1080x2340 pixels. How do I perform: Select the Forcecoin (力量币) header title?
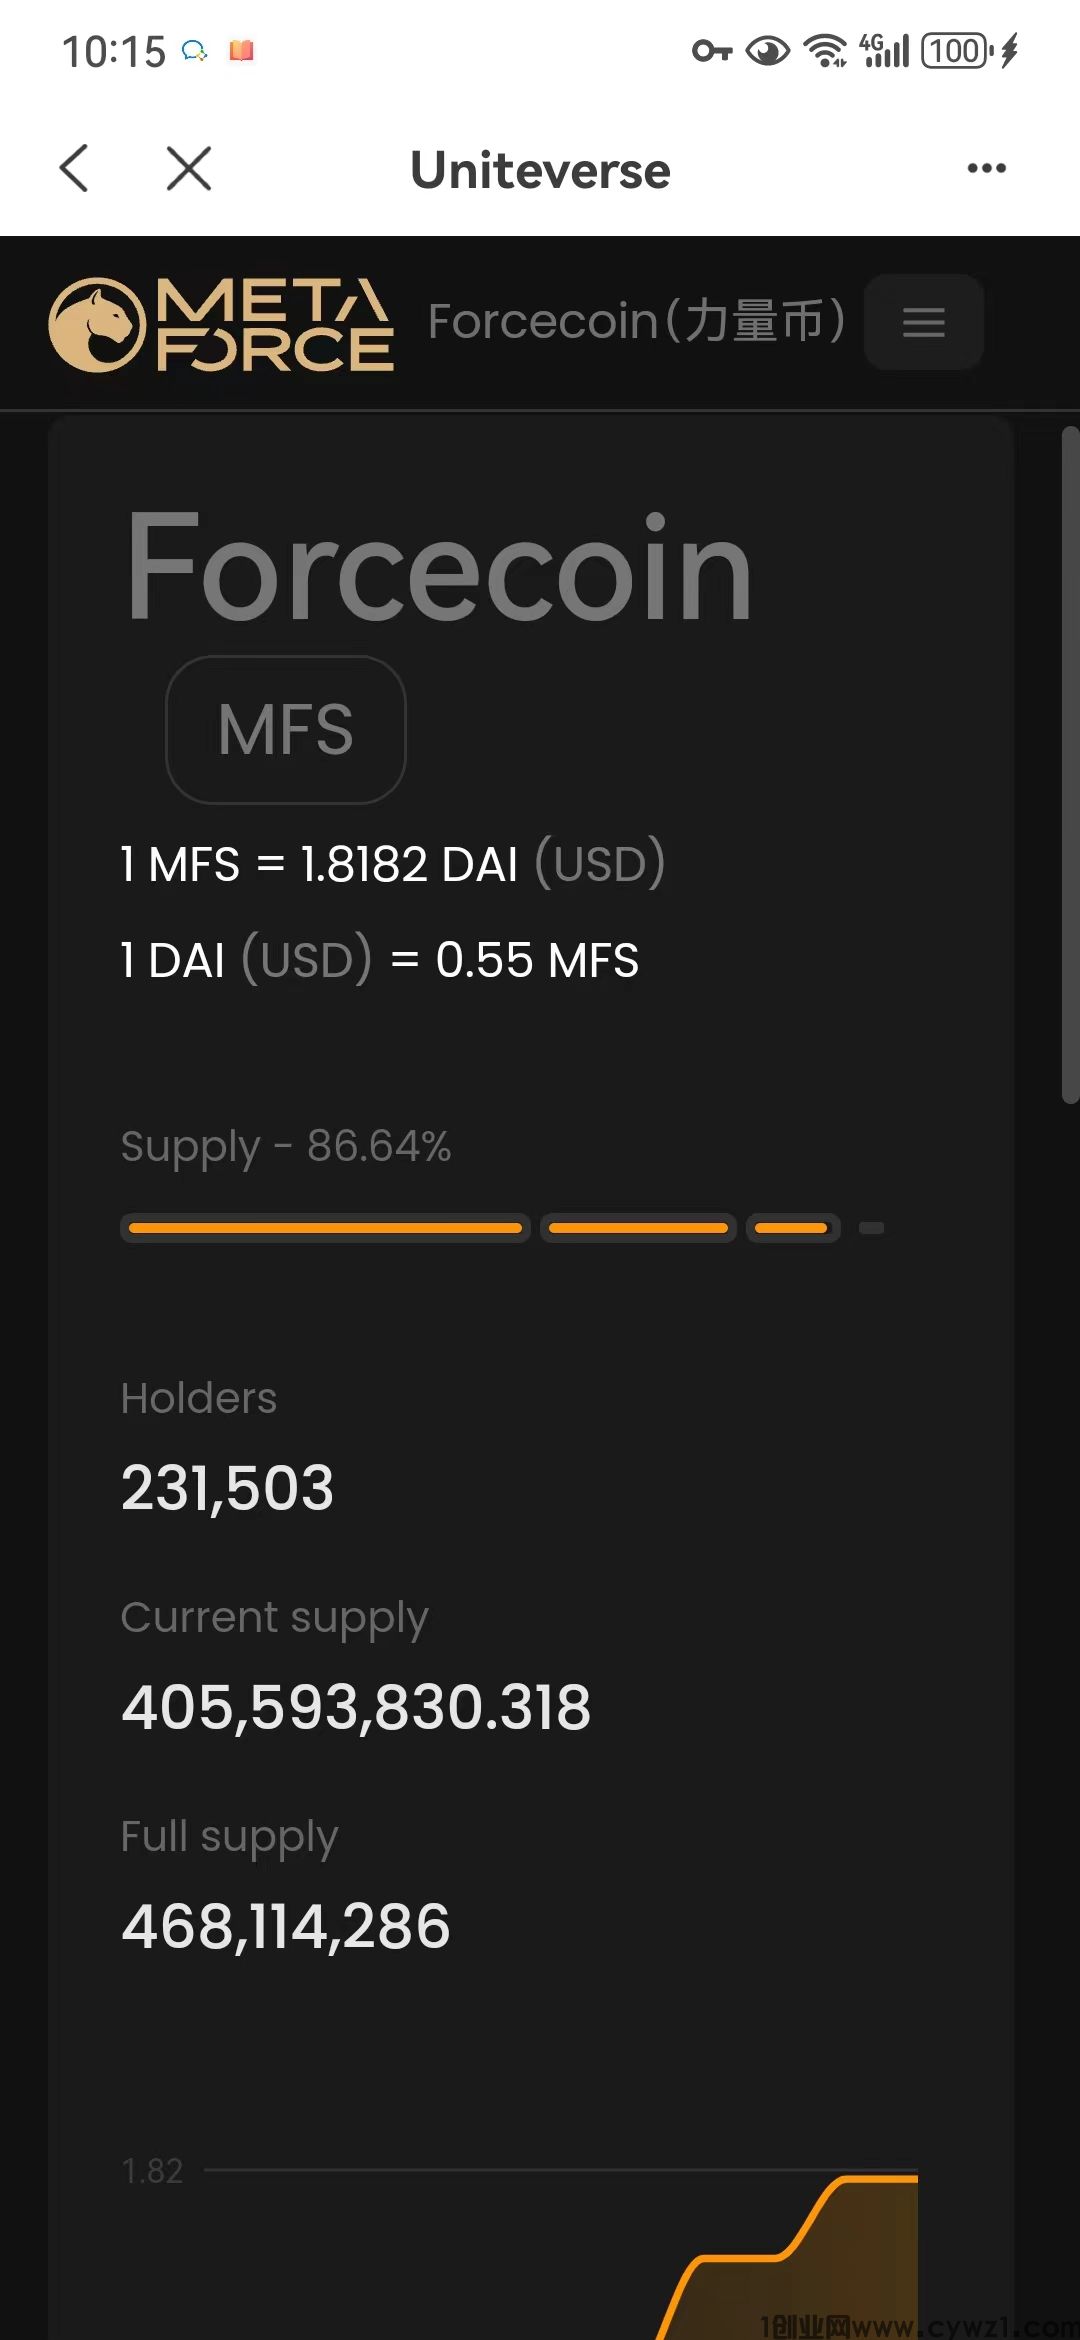pos(637,321)
